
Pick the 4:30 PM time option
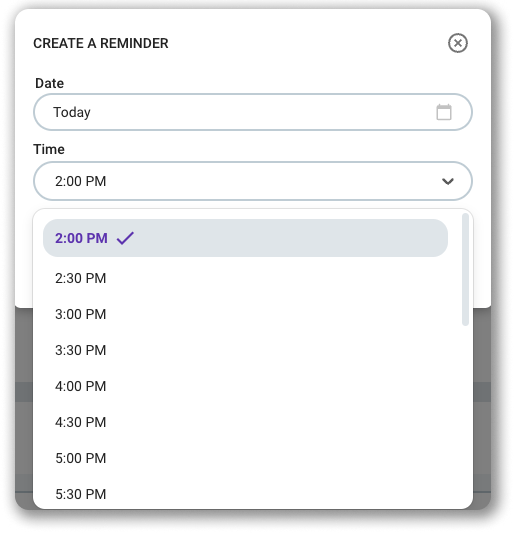245,422
